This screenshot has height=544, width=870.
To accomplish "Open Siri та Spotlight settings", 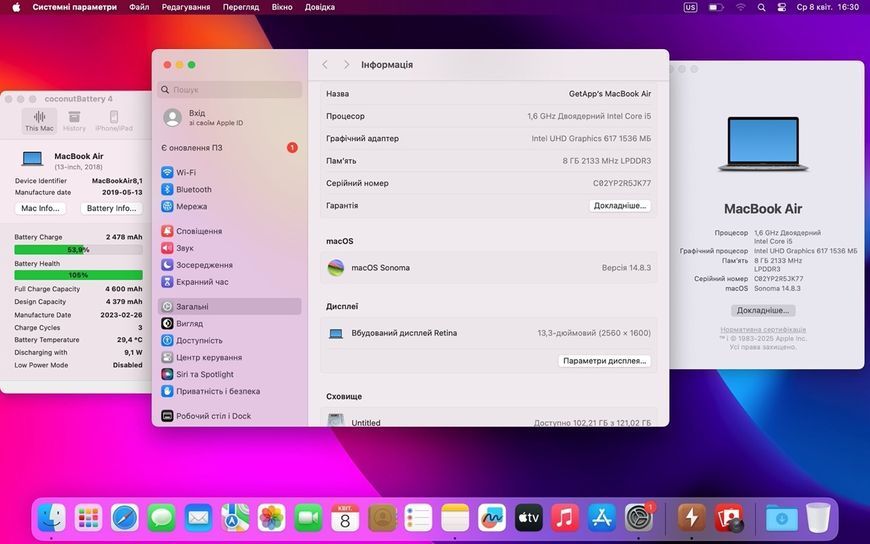I will click(x=230, y=374).
